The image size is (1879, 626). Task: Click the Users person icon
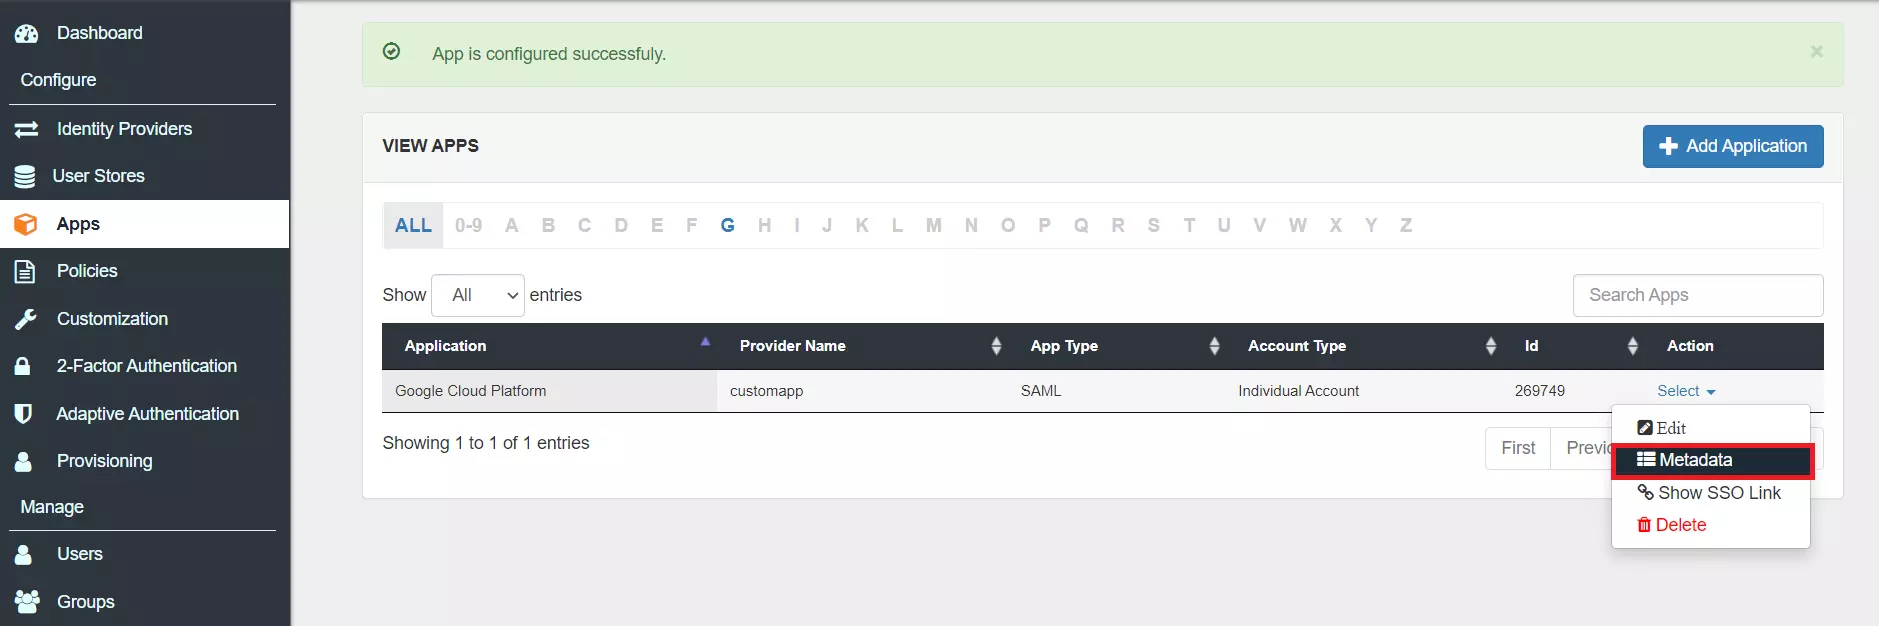pyautogui.click(x=23, y=554)
